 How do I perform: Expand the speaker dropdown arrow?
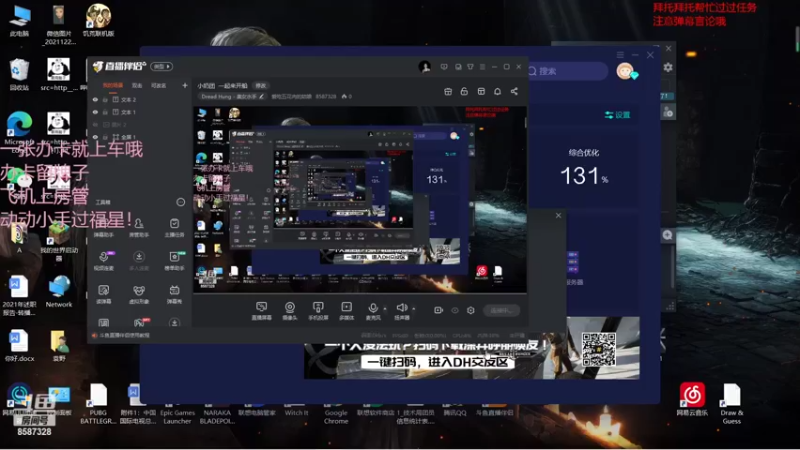413,308
